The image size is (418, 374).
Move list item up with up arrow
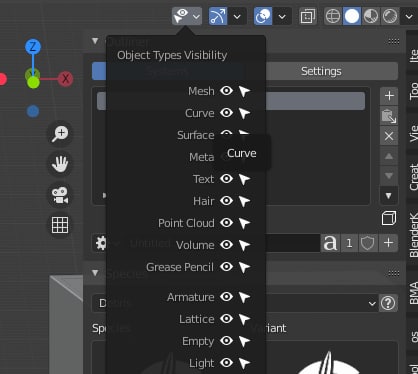click(x=389, y=156)
